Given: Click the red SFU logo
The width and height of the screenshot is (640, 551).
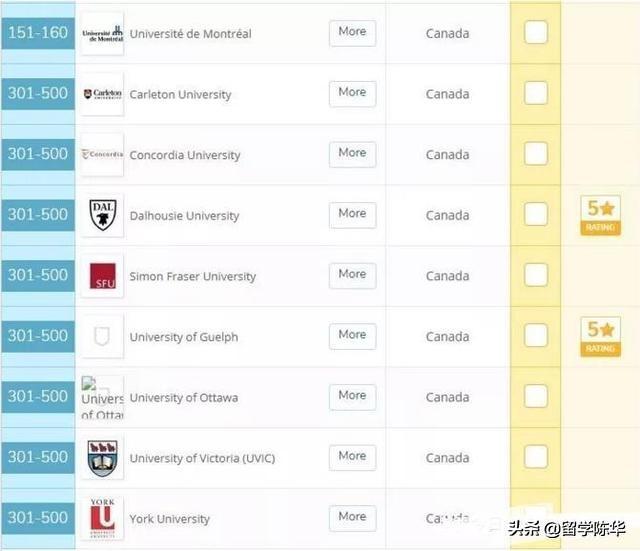Looking at the screenshot, I should pos(102,276).
